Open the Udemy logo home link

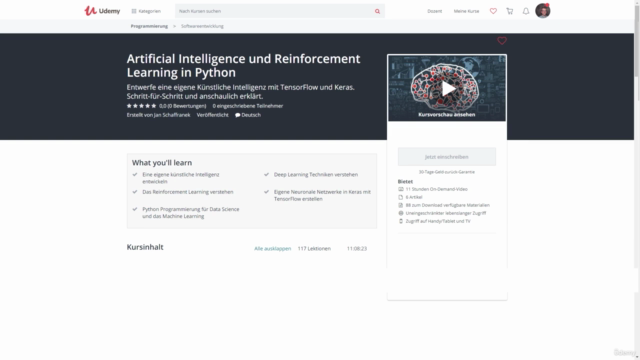click(x=102, y=11)
